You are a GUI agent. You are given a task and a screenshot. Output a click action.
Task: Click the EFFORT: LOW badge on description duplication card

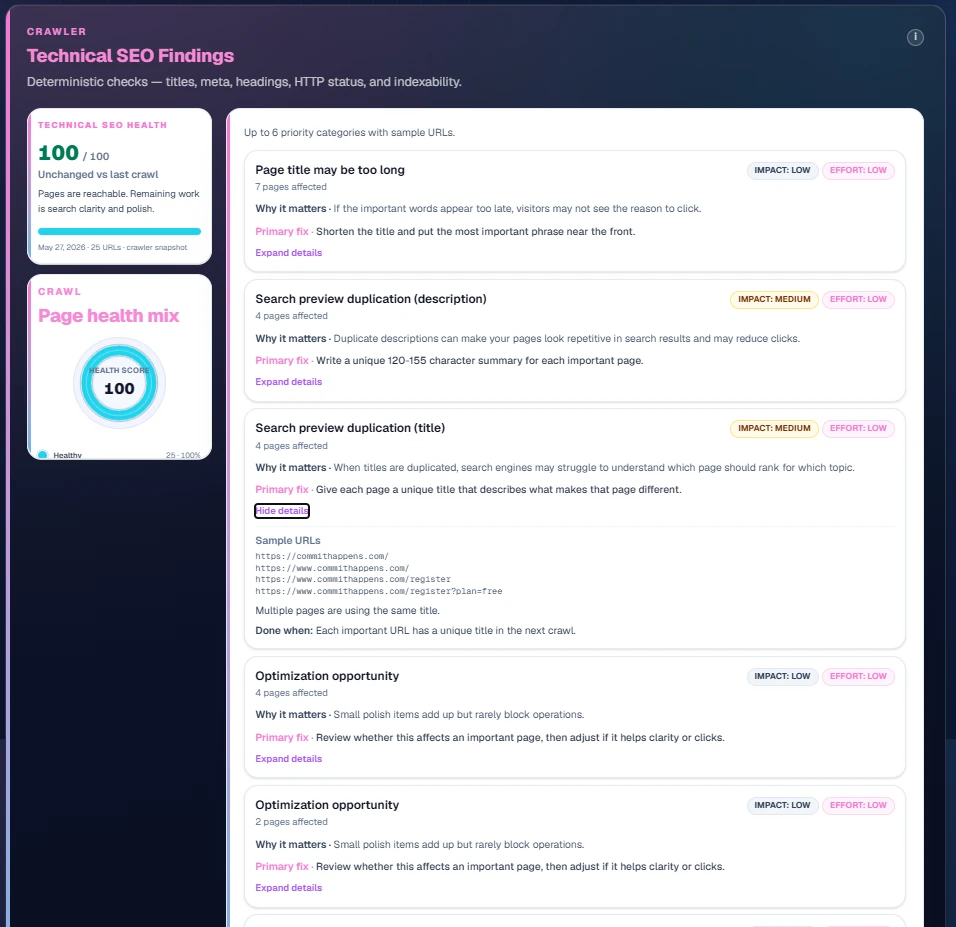coord(858,299)
